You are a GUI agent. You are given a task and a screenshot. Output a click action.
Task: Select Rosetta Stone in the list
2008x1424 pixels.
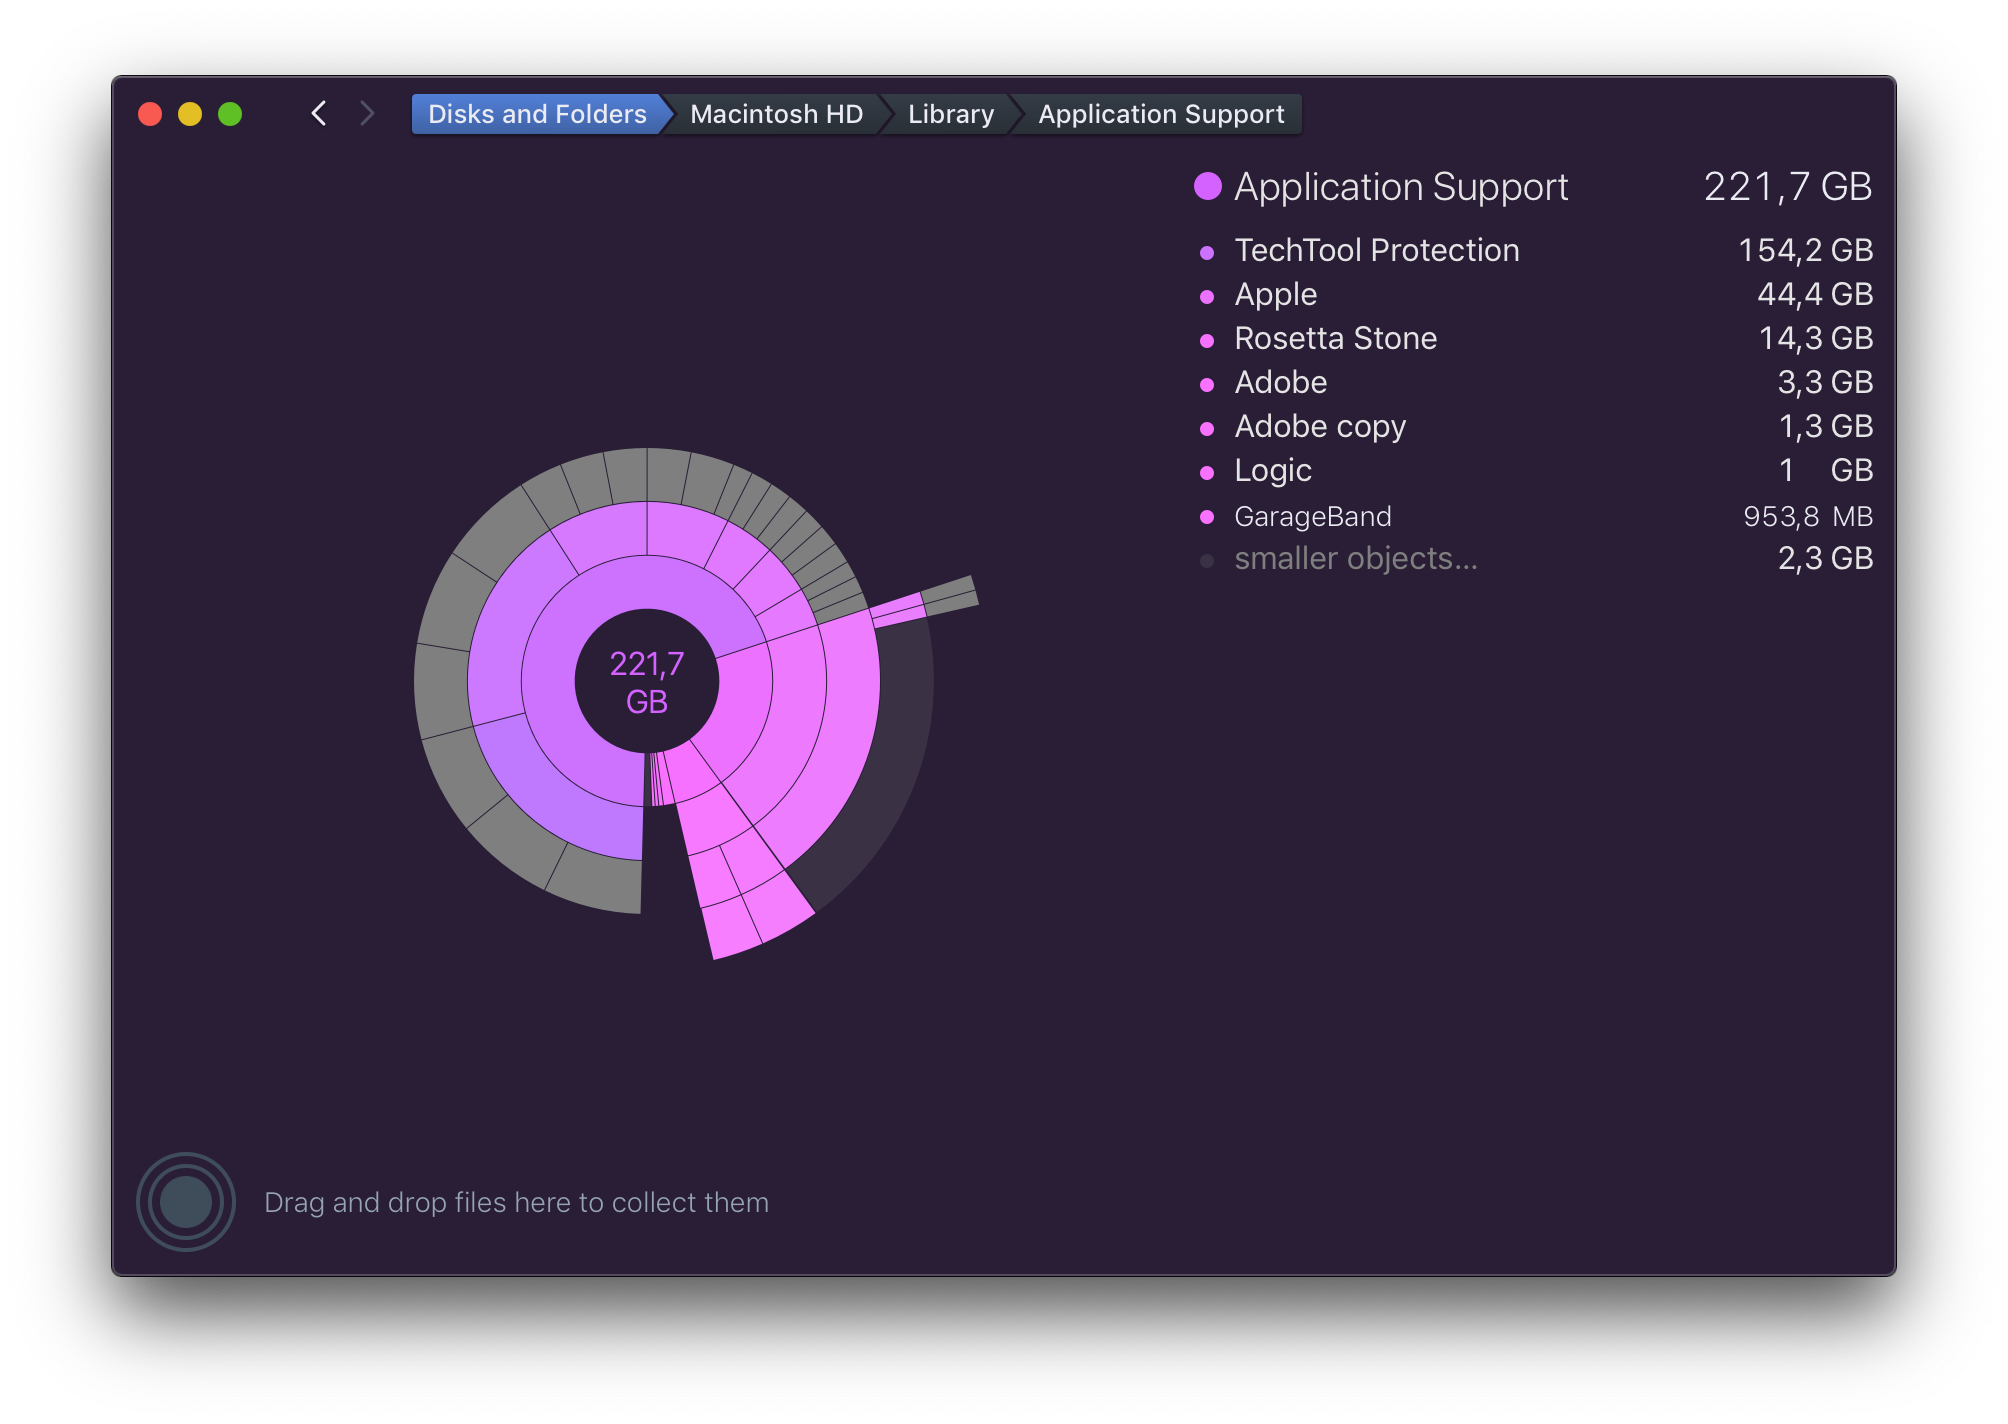pos(1335,338)
